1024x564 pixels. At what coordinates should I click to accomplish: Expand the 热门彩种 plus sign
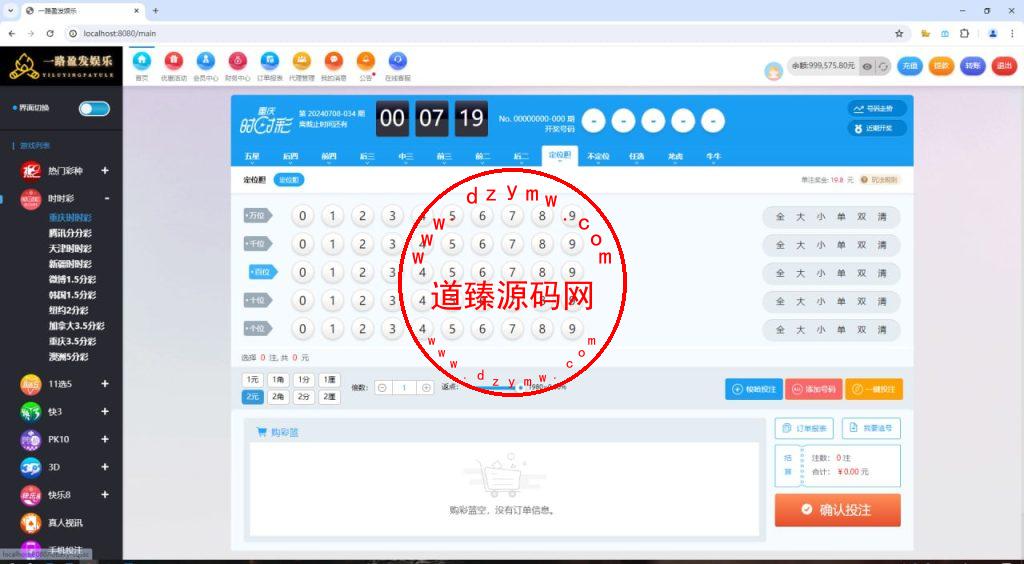click(104, 170)
